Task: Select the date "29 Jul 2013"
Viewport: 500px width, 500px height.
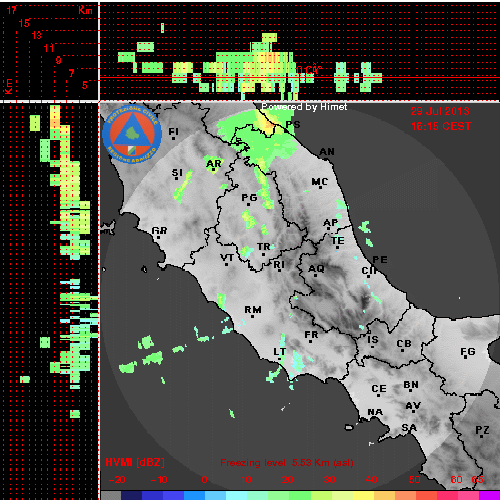Action: [440, 111]
